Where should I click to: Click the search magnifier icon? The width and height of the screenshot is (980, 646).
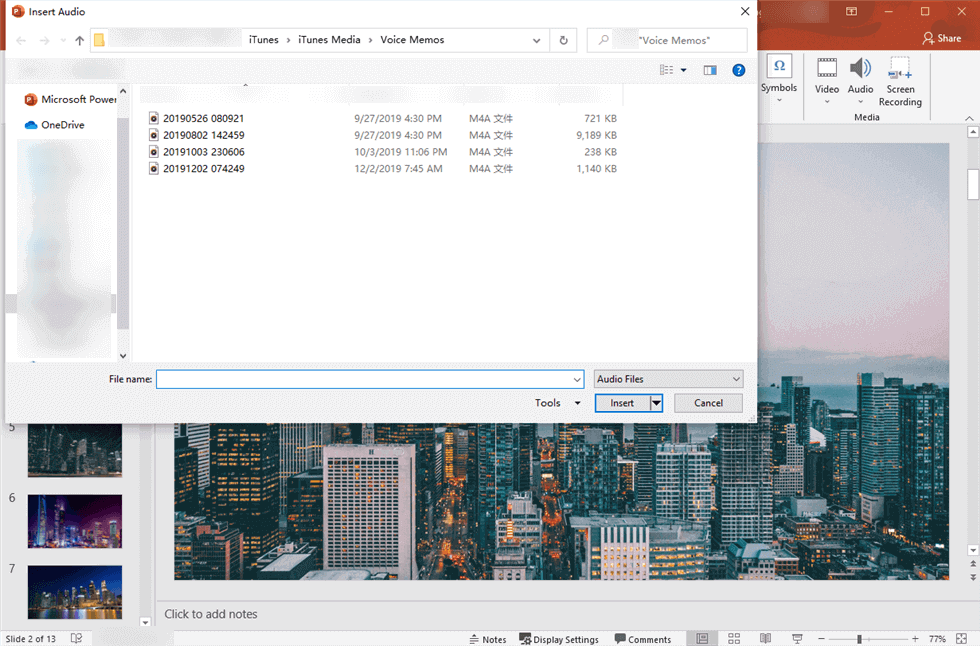point(603,40)
